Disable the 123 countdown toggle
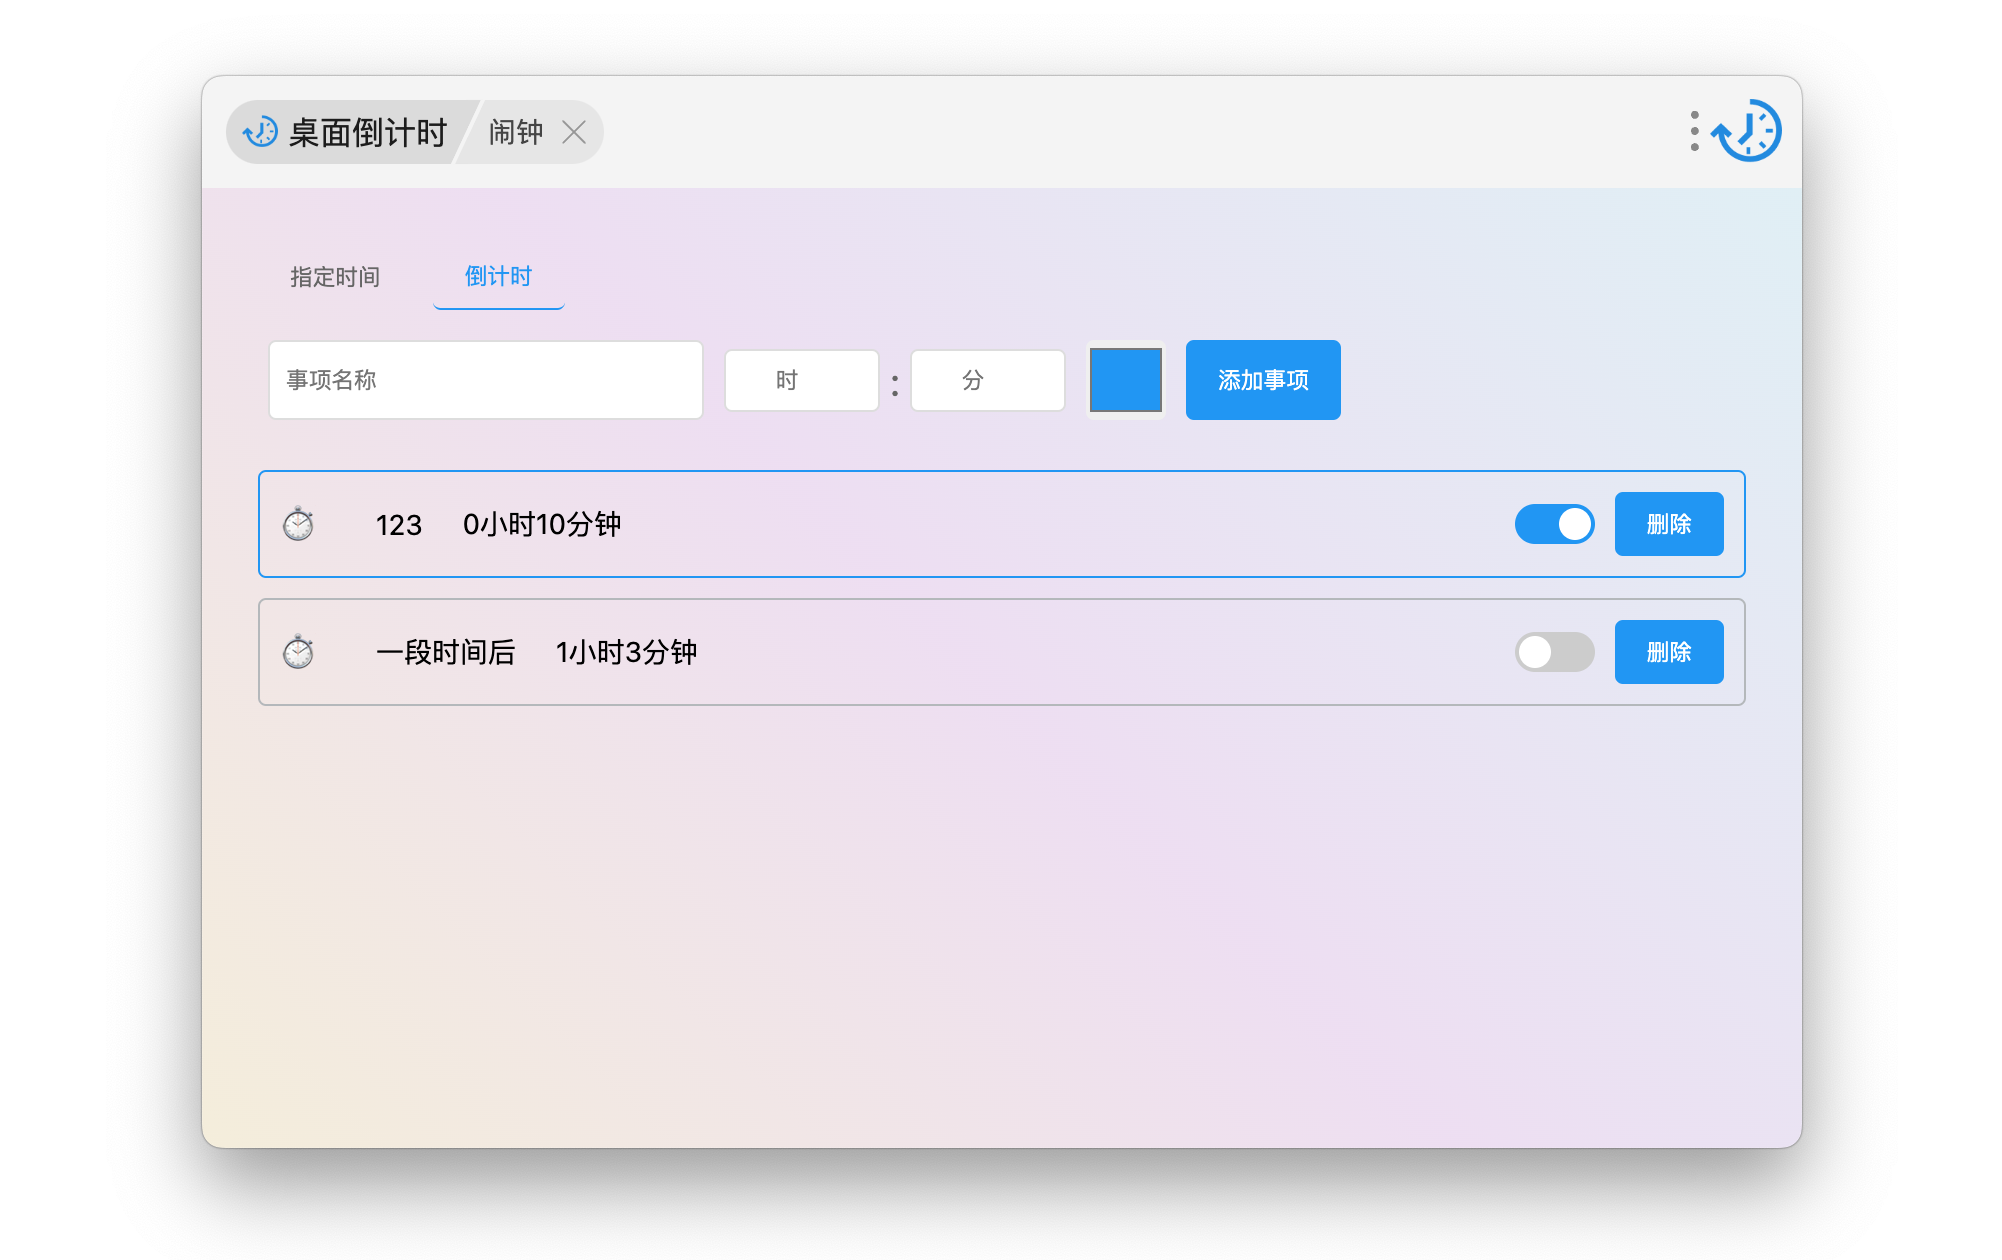The height and width of the screenshot is (1260, 2002). click(x=1554, y=524)
